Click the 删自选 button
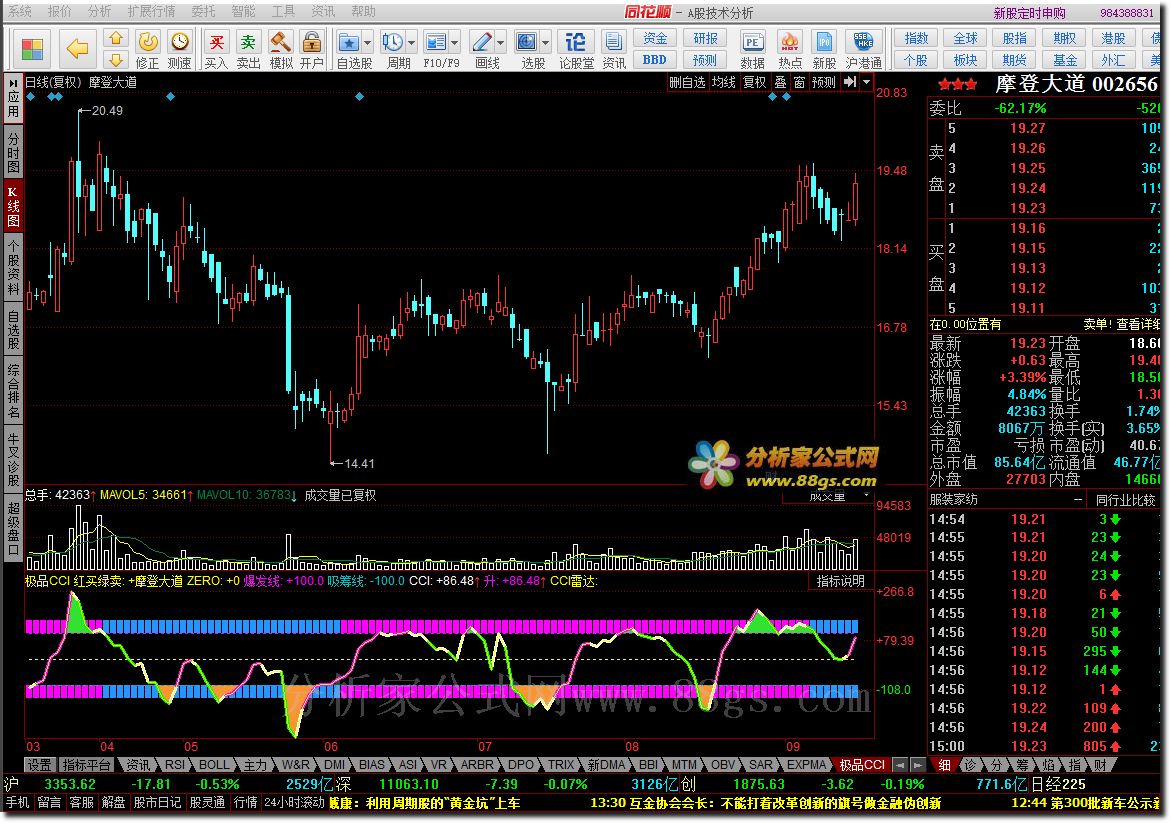The height and width of the screenshot is (823, 1172). click(687, 82)
